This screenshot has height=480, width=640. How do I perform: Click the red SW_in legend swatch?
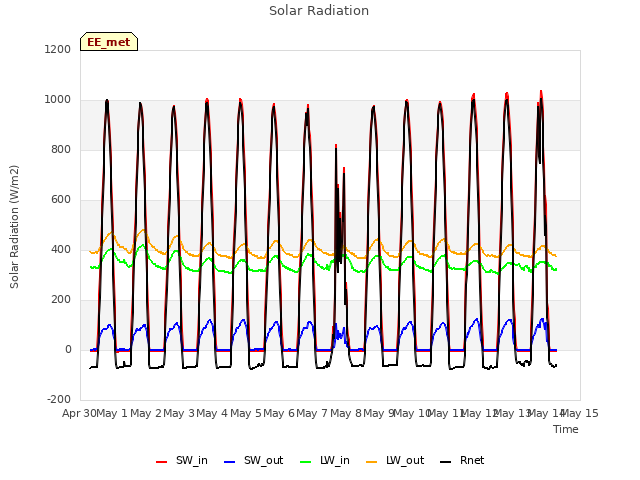pyautogui.click(x=162, y=462)
